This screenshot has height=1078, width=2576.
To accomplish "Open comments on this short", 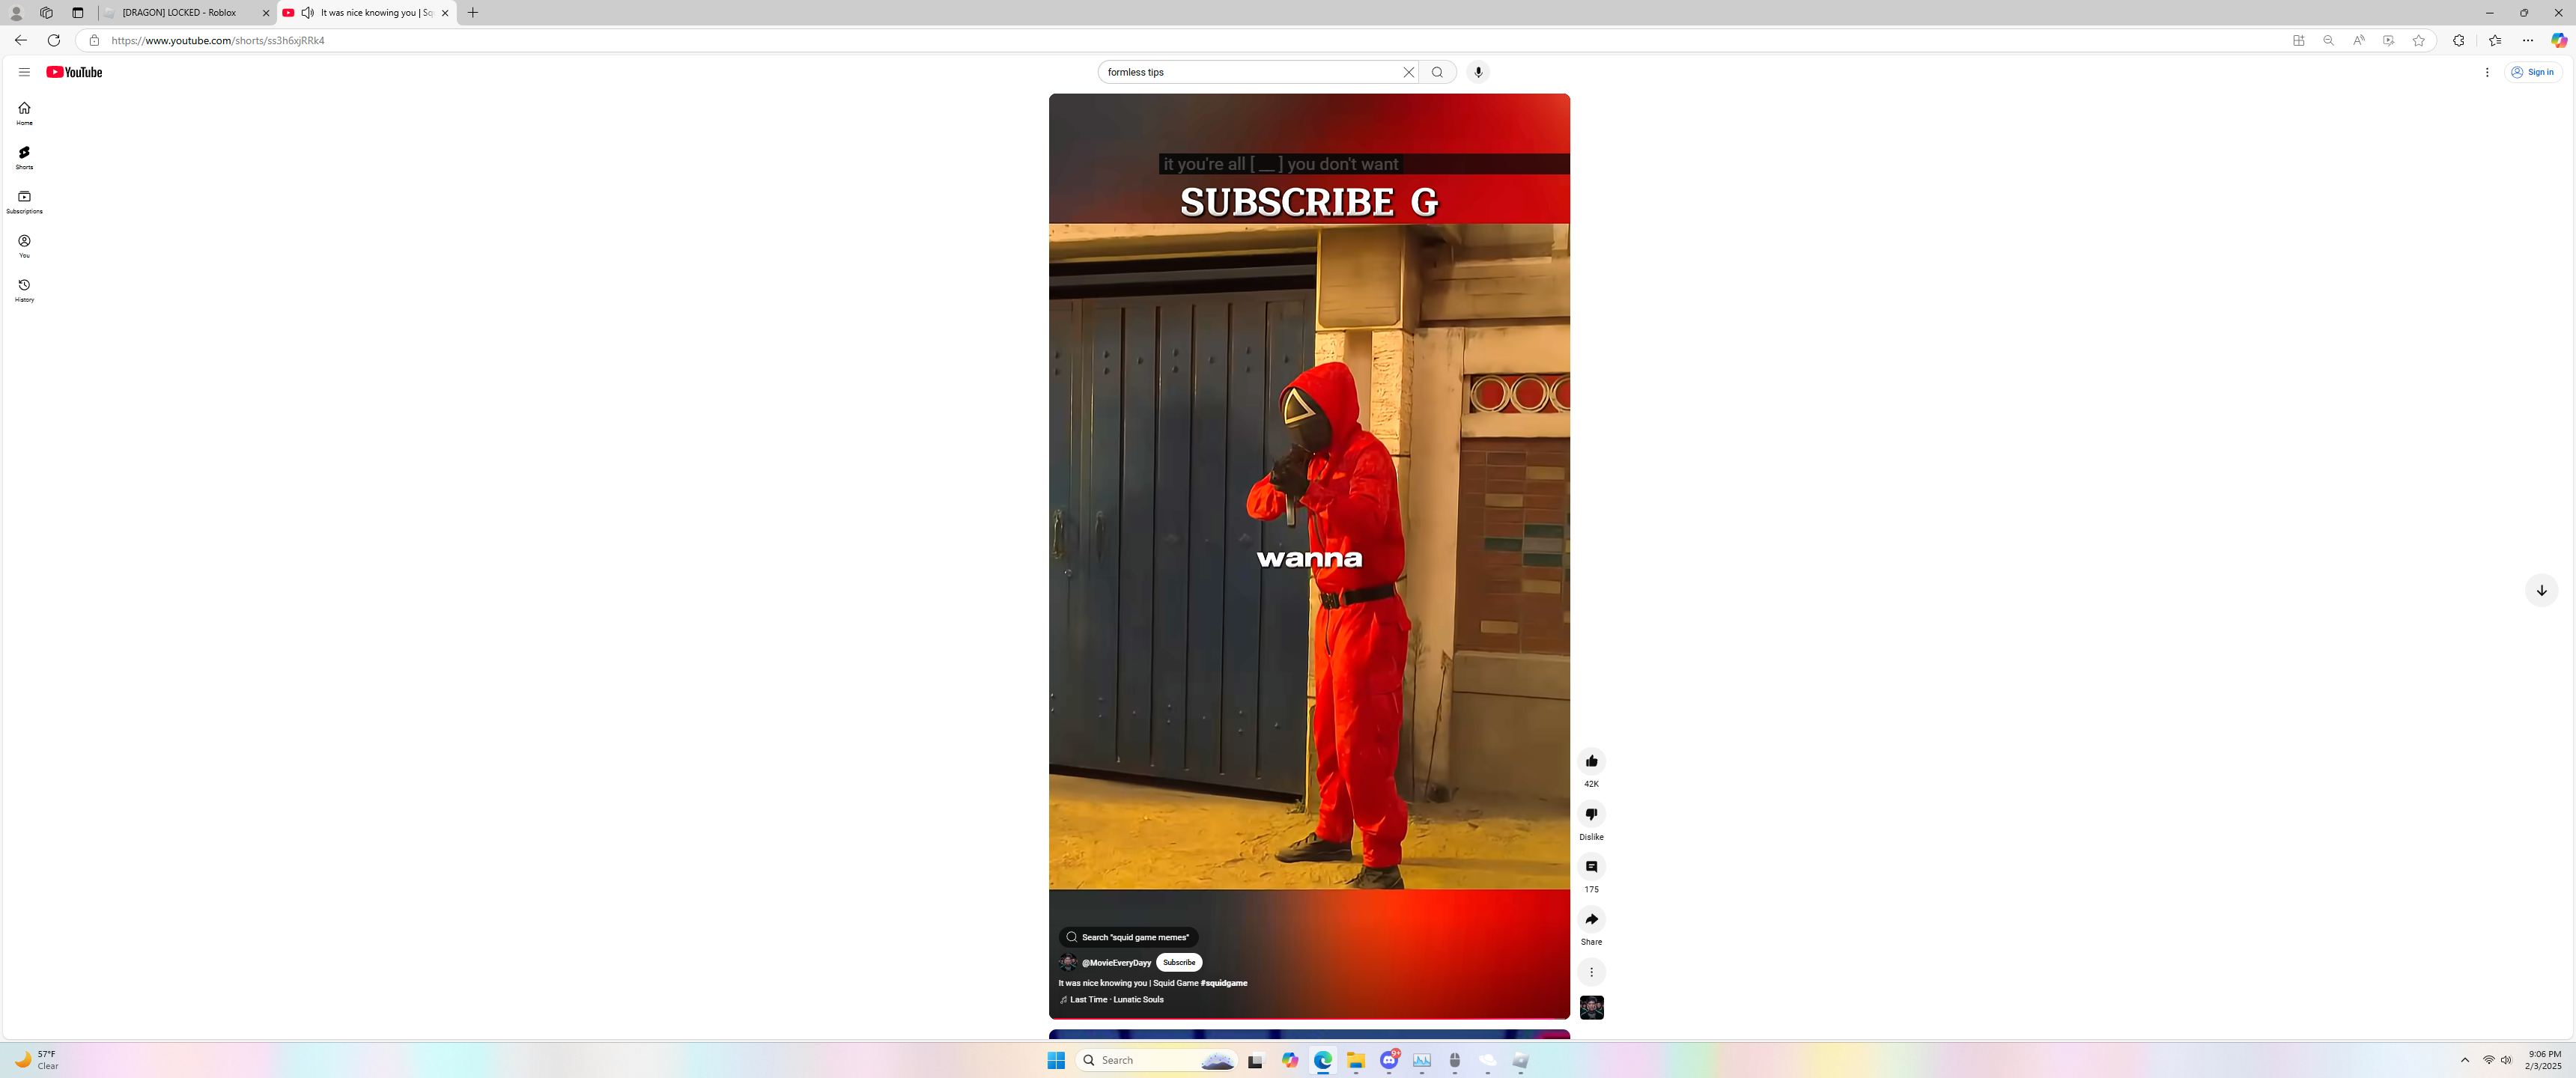I will coord(1591,867).
